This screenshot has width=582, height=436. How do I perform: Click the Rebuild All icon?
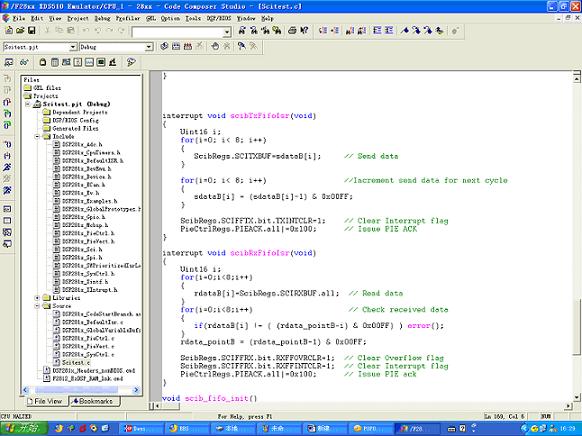[x=187, y=46]
